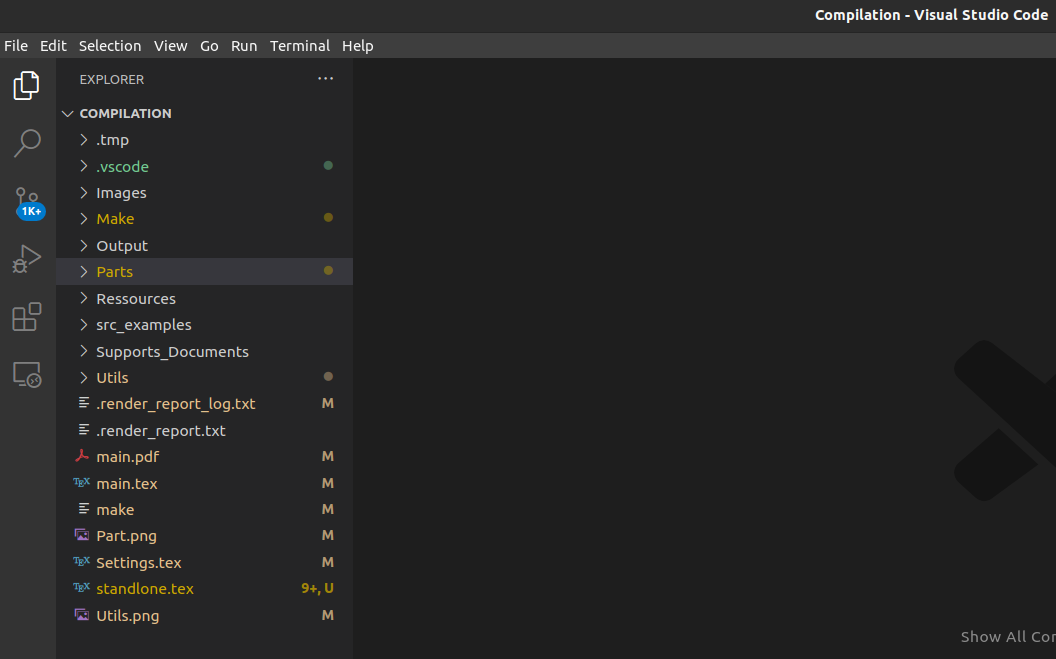Open Explorer more actions ellipsis

pos(325,79)
